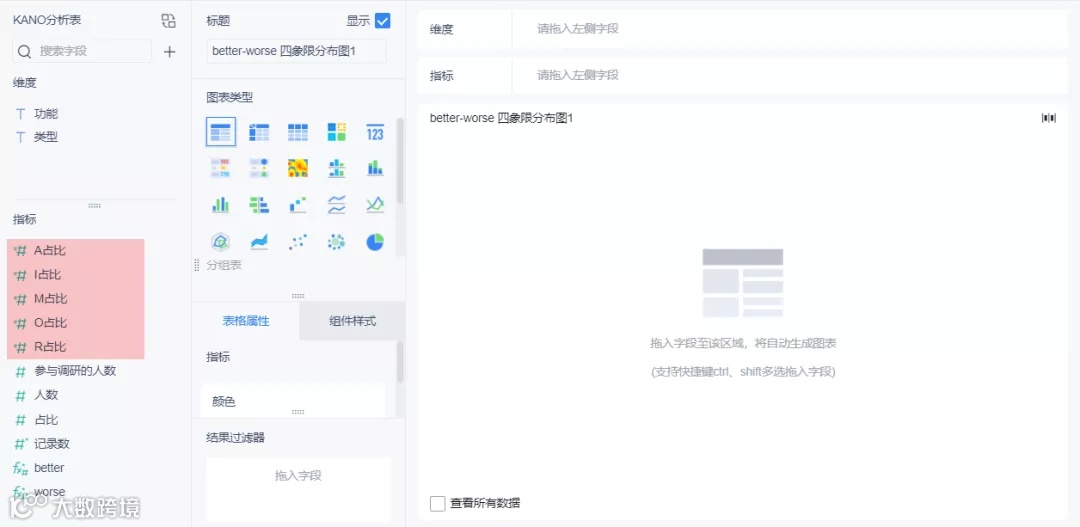Choose the clustered bubble chart icon
Screen dimensions: 1080x527
[336, 242]
